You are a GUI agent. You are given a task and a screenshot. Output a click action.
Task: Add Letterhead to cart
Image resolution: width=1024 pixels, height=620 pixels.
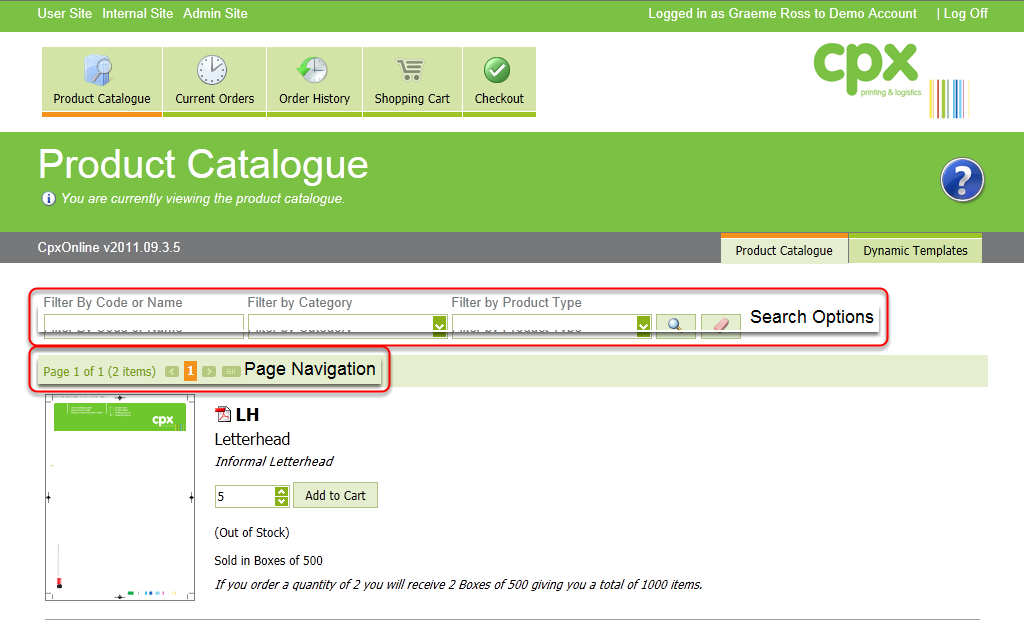coord(335,496)
